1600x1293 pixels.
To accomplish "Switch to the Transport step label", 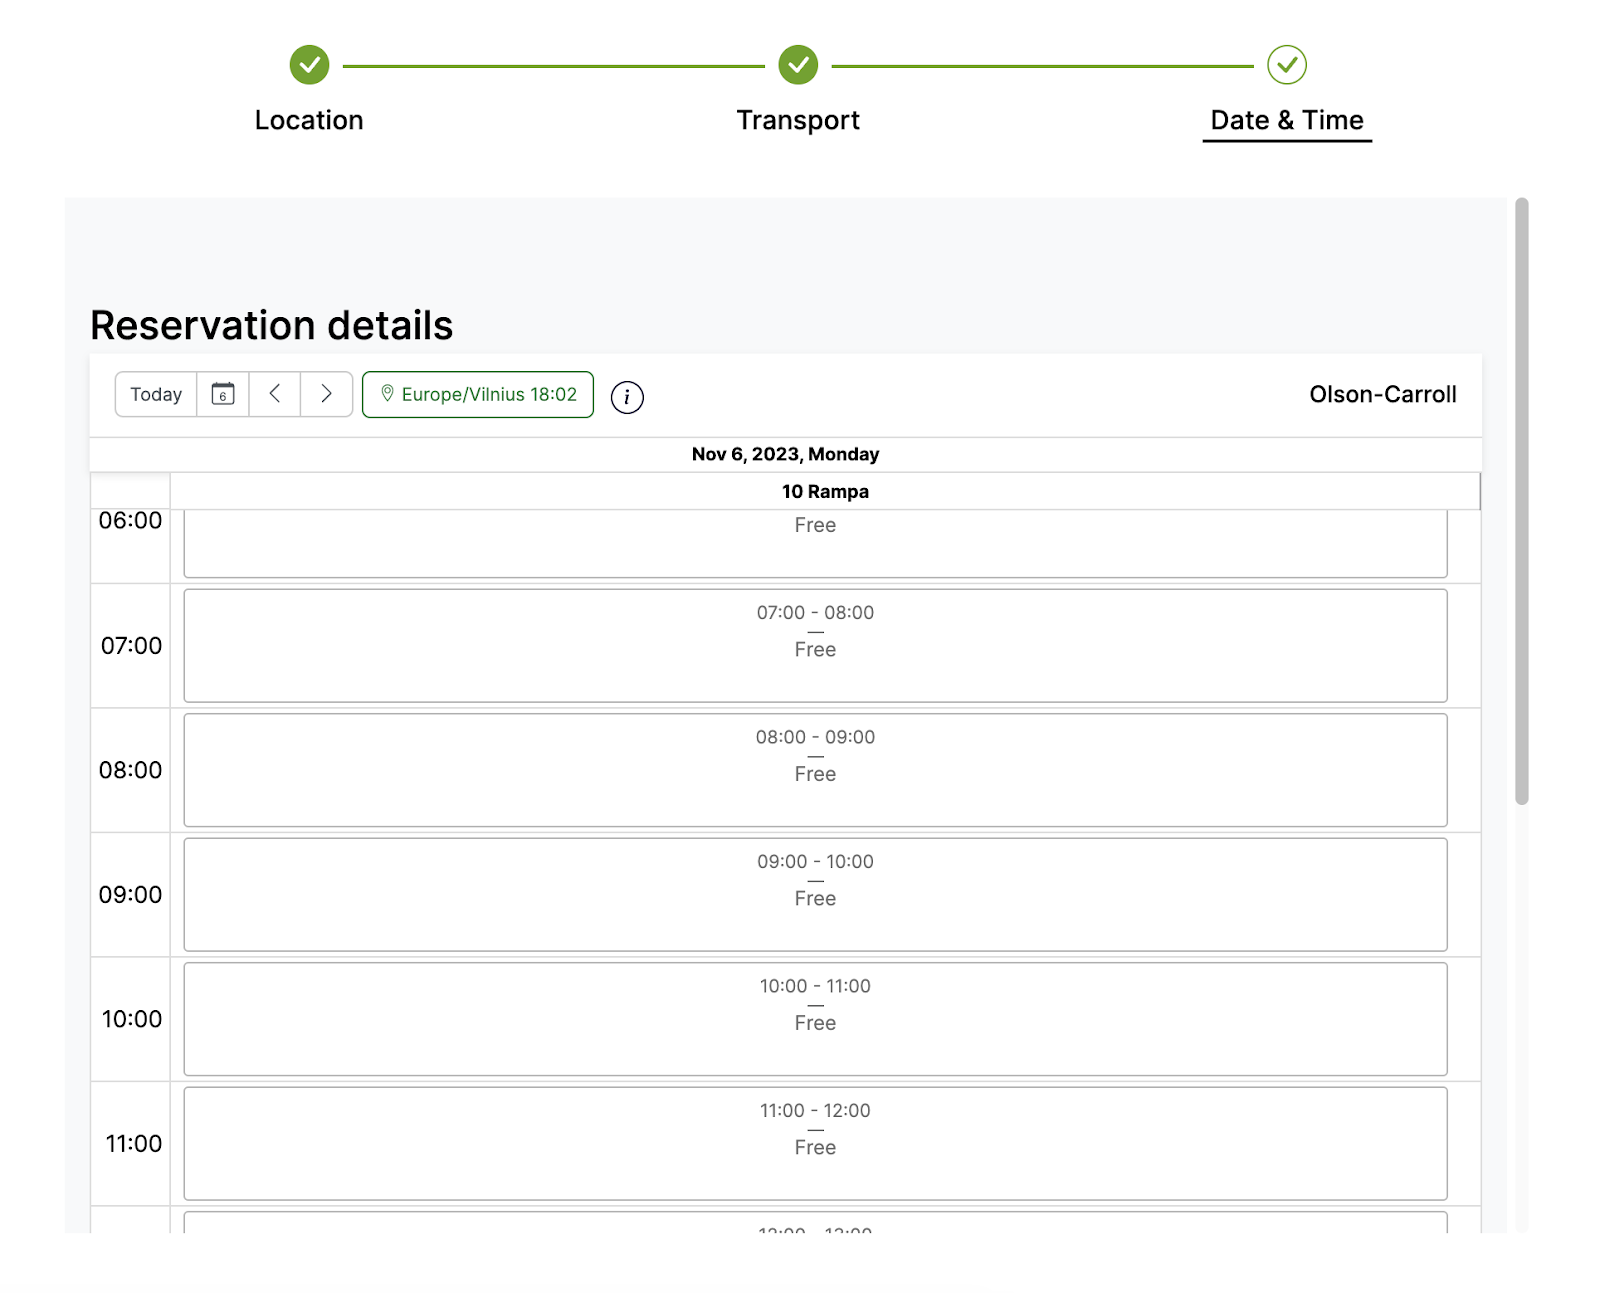I will 798,120.
